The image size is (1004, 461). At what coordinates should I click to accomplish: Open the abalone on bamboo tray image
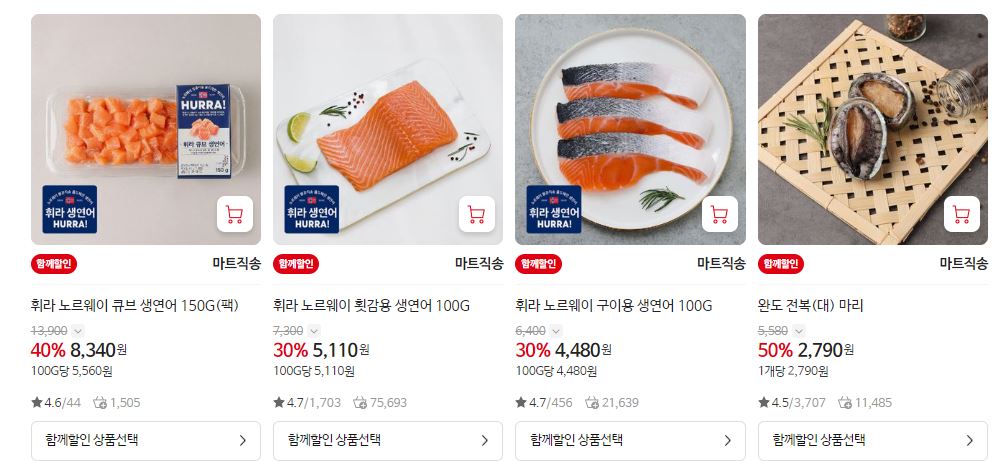tap(873, 129)
